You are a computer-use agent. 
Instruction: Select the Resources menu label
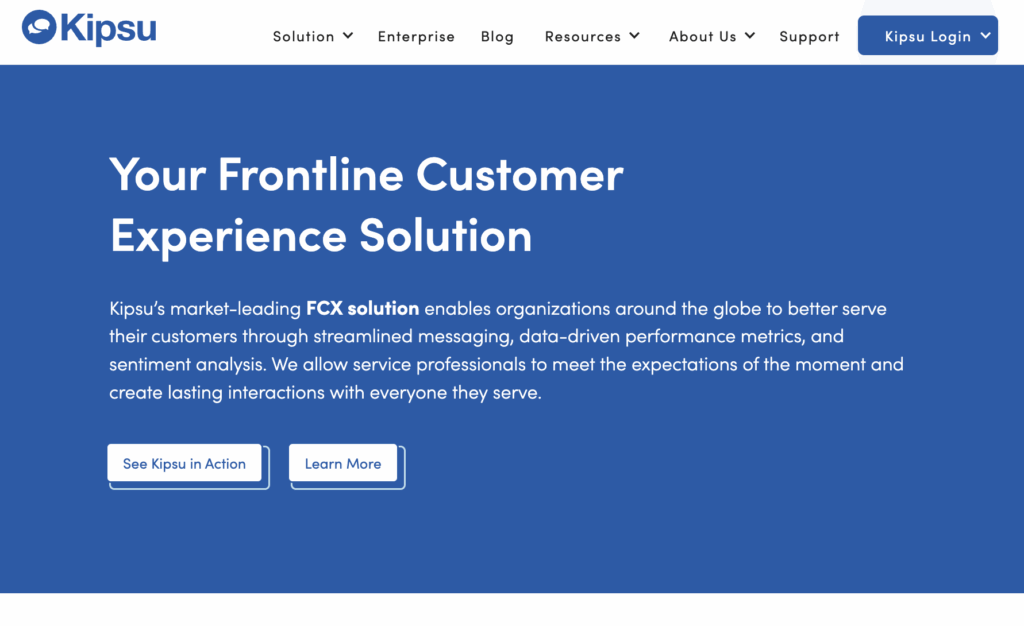(582, 36)
